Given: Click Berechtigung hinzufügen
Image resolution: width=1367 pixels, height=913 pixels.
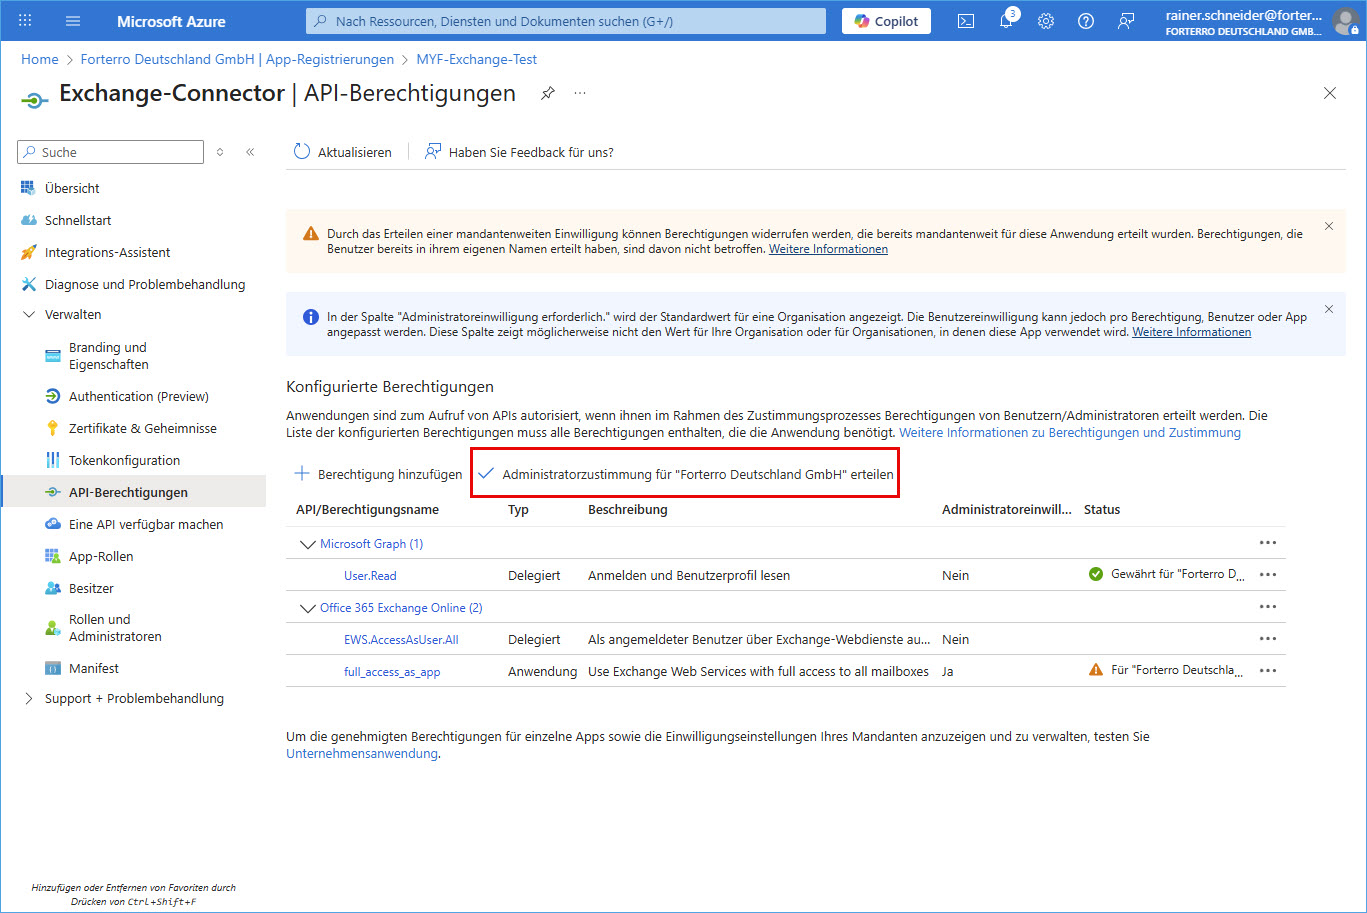Looking at the screenshot, I should [379, 474].
